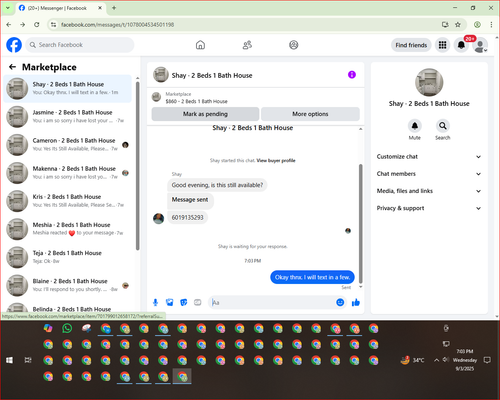Click the Facebook logo icon
Screen dimensions: 500x400
[x=14, y=45]
